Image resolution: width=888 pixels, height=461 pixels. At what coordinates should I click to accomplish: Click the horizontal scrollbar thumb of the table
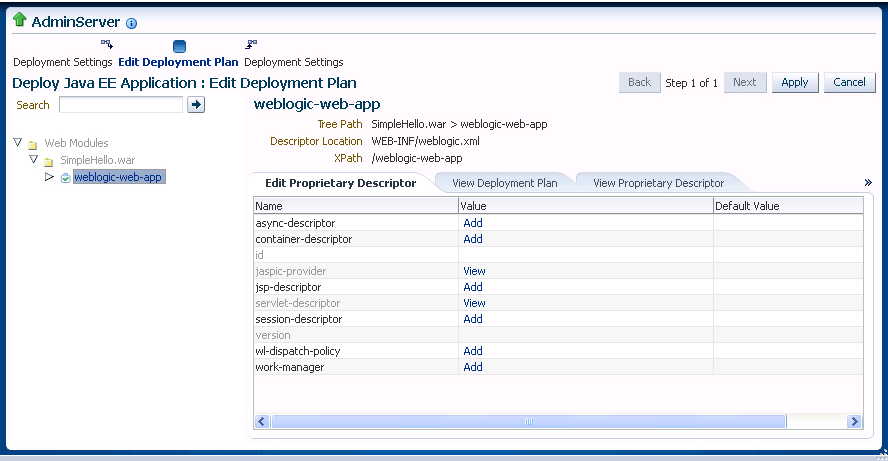[529, 421]
